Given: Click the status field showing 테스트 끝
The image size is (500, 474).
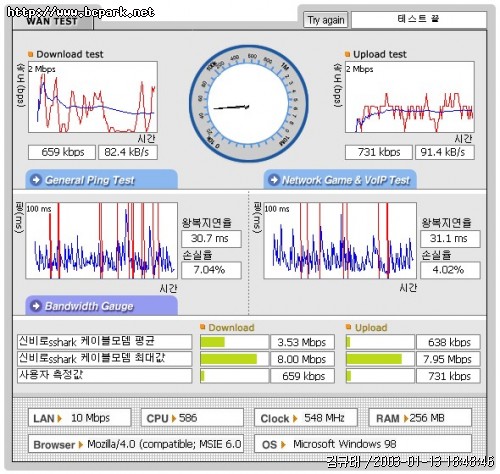Looking at the screenshot, I should click(x=419, y=20).
